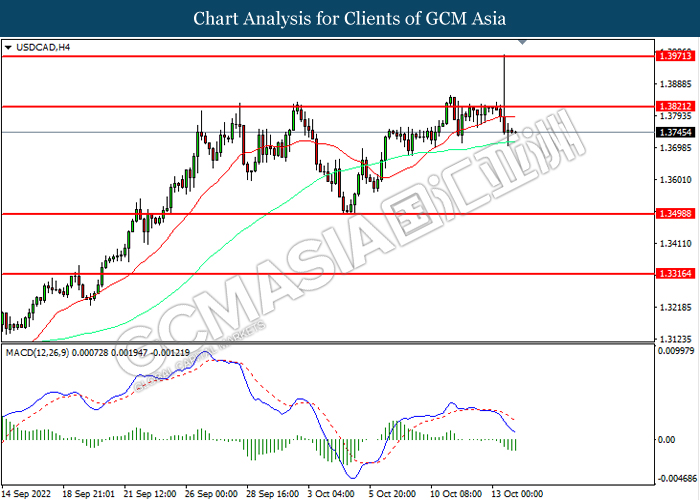Click the 18 Sep 21:01 time label
This screenshot has width=700, height=500.
[x=88, y=494]
